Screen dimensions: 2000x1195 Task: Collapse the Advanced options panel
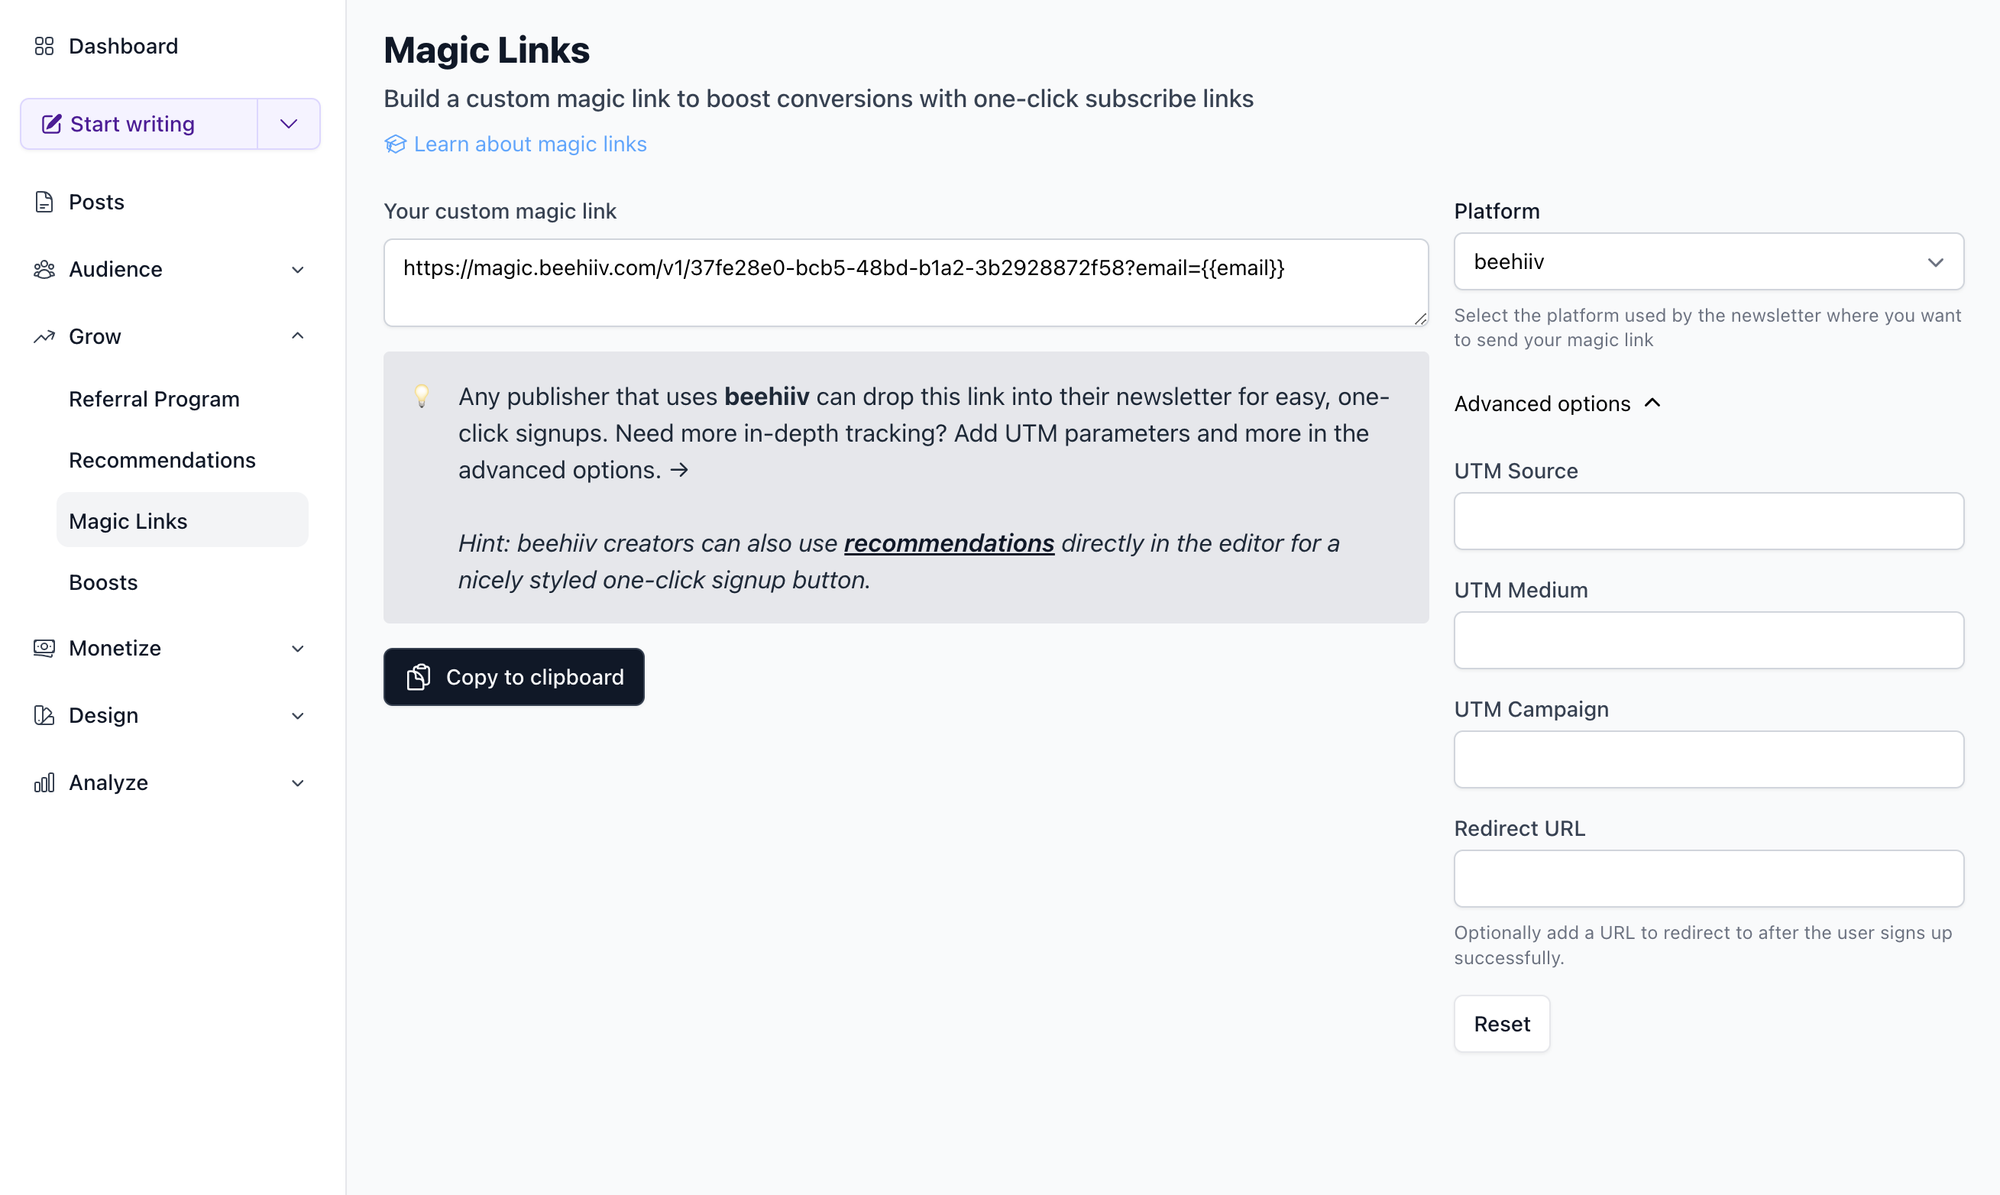pos(1653,403)
